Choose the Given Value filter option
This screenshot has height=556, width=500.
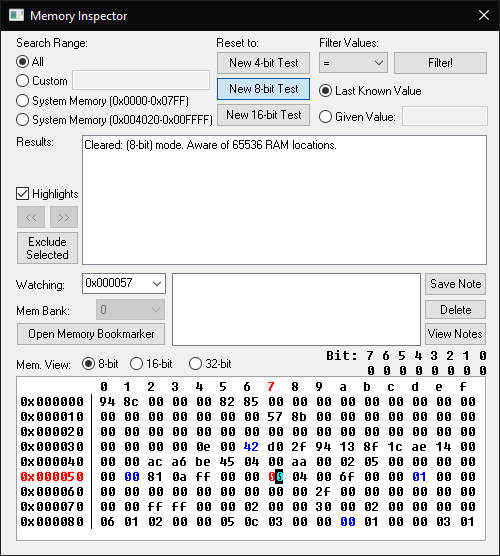point(325,117)
